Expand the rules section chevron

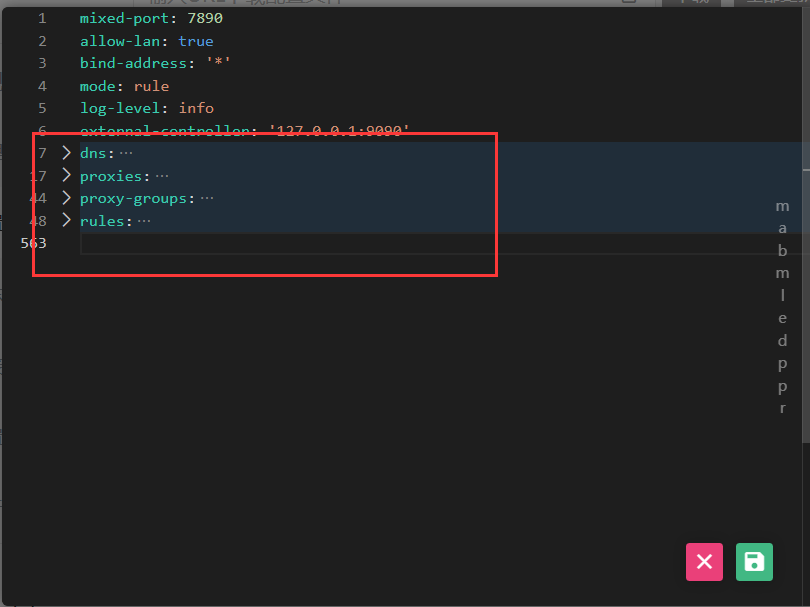66,220
